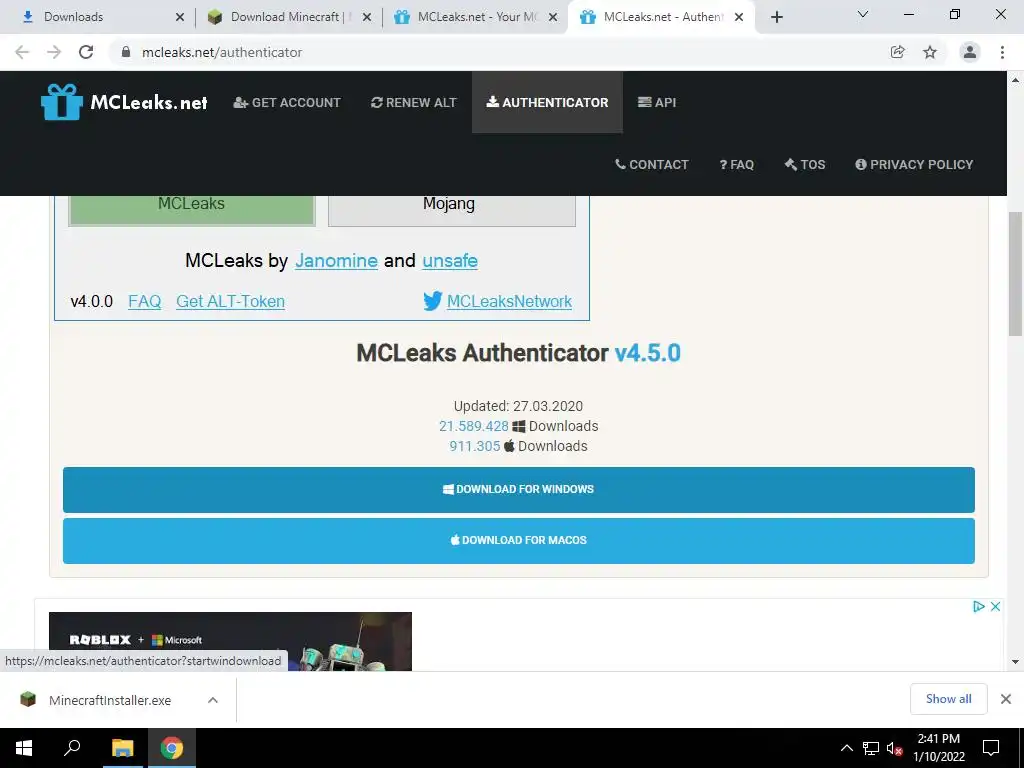
Task: Close the Download Minecraft tab
Action: 367,17
